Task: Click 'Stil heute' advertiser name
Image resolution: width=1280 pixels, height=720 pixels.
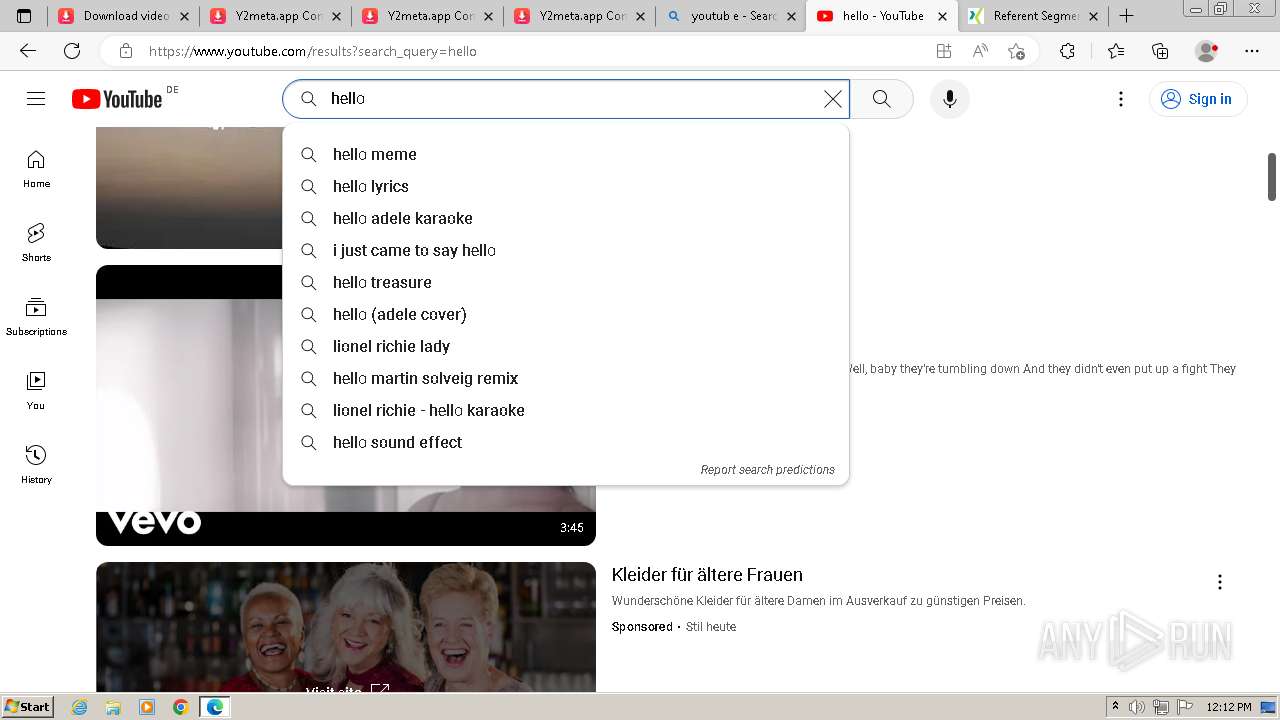Action: (711, 627)
